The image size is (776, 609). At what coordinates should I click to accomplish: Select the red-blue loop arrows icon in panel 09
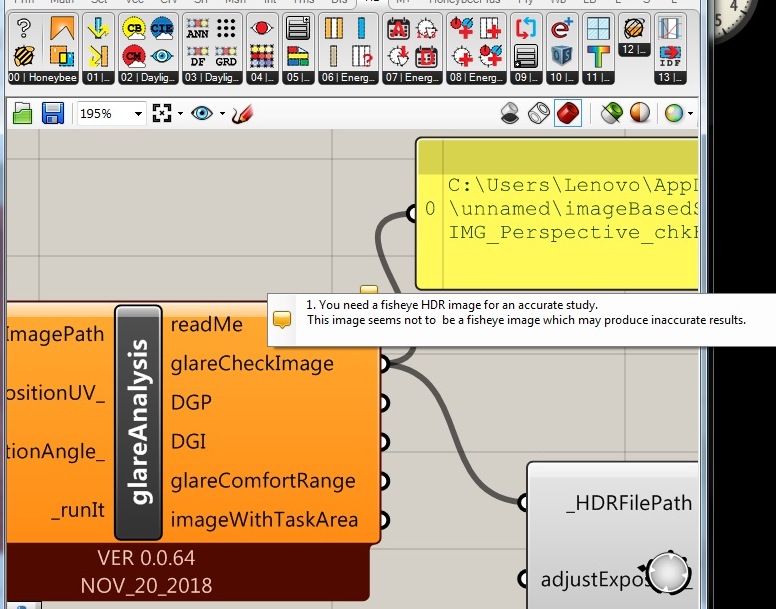[x=526, y=28]
